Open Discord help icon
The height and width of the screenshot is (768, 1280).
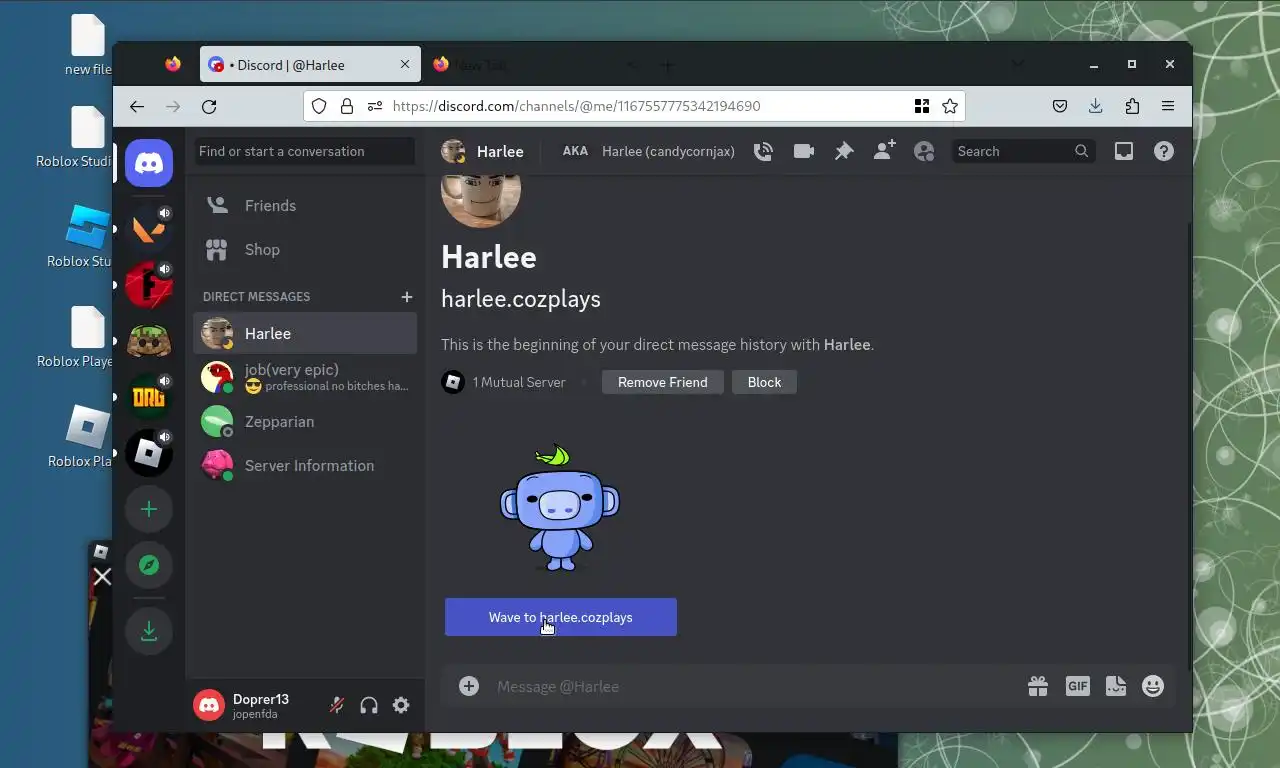point(1164,151)
